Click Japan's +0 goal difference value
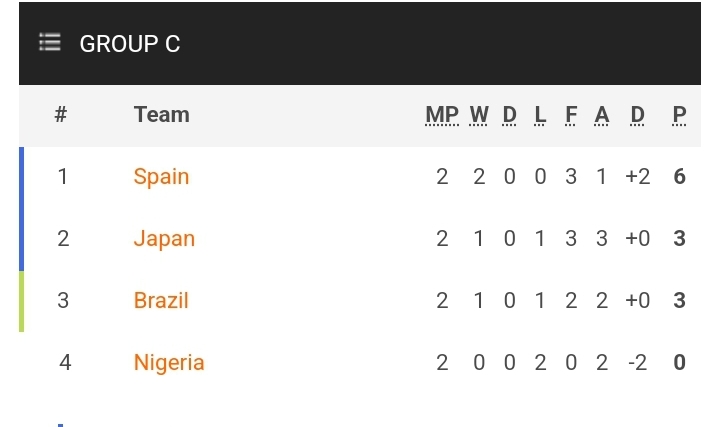The width and height of the screenshot is (719, 427). pos(638,239)
